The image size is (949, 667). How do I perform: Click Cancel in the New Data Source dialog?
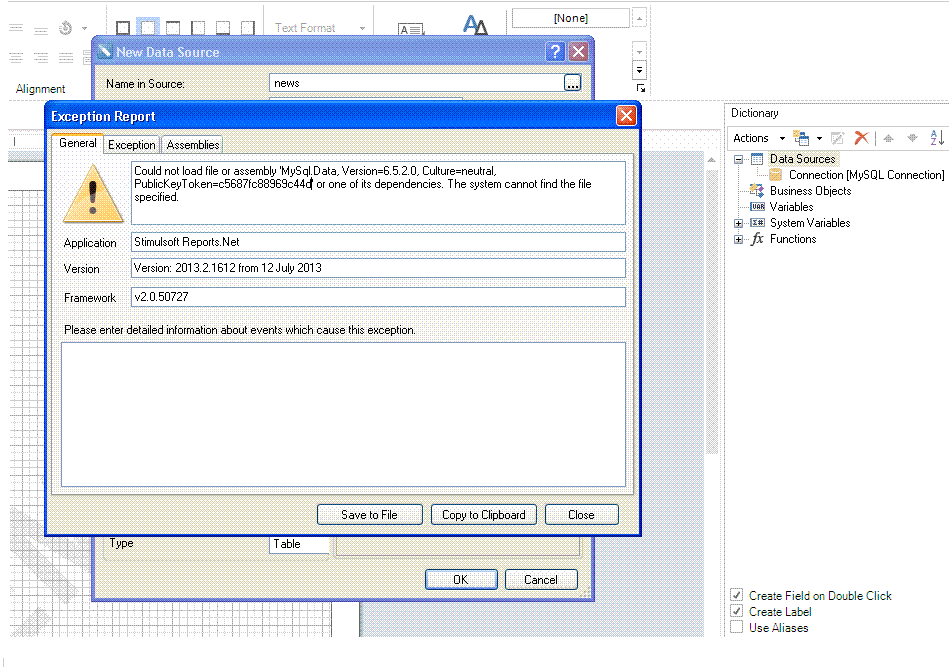pos(540,579)
